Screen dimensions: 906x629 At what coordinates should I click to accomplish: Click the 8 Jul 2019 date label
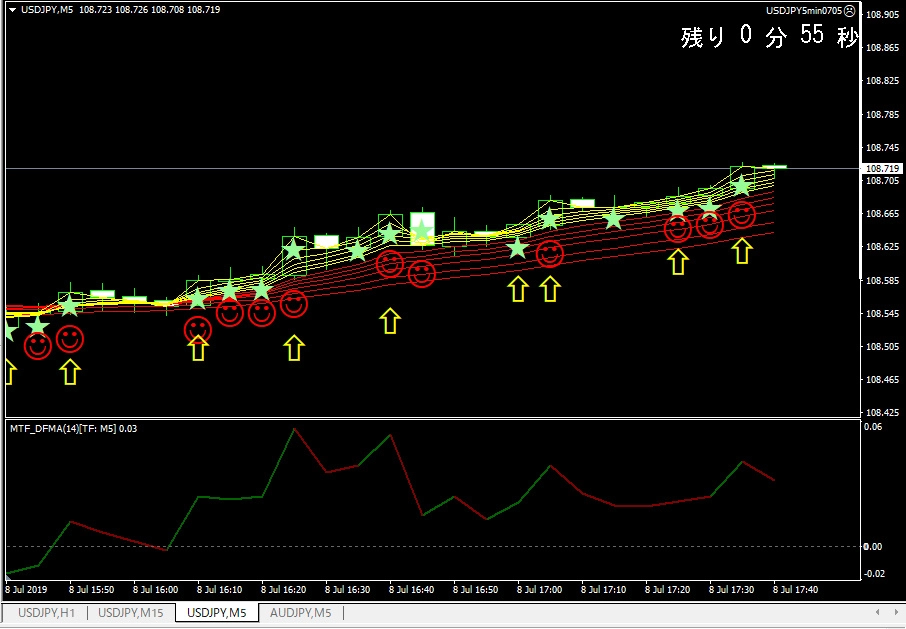tap(27, 590)
